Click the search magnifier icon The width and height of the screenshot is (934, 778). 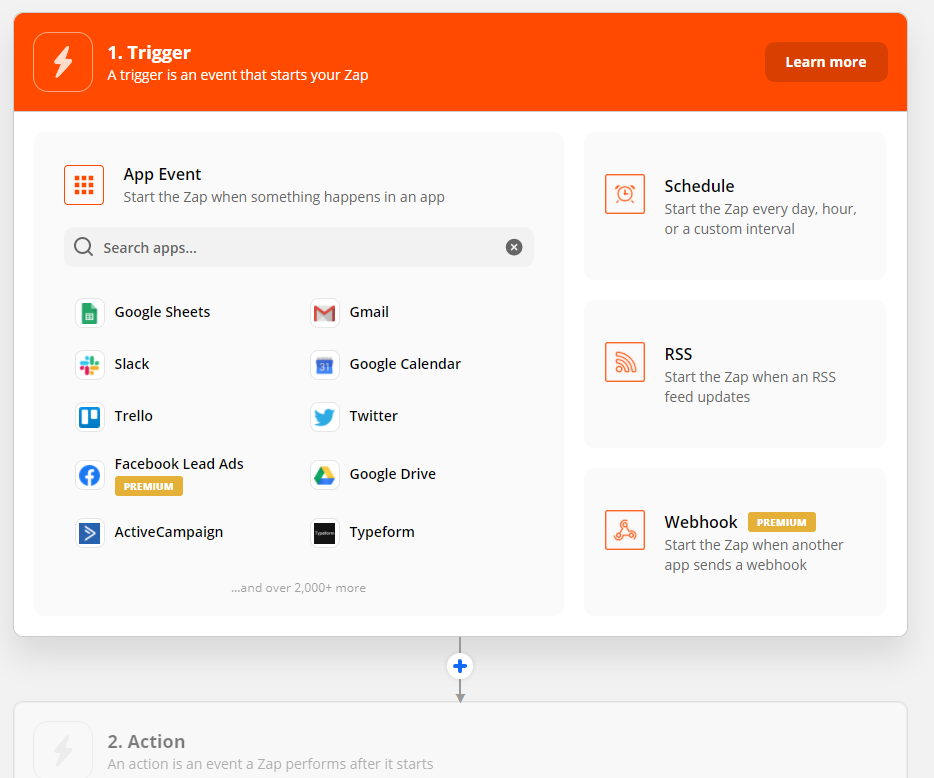83,247
